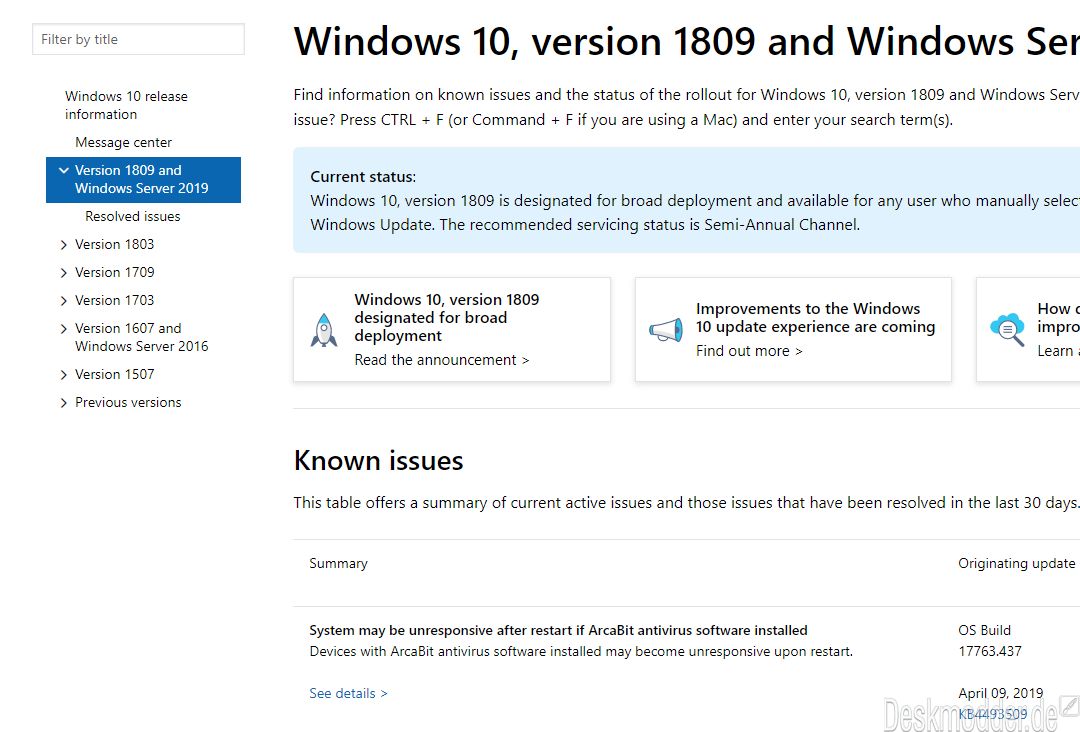The width and height of the screenshot is (1080, 732).
Task: Select Version 1803 in the sidebar
Action: (x=114, y=244)
